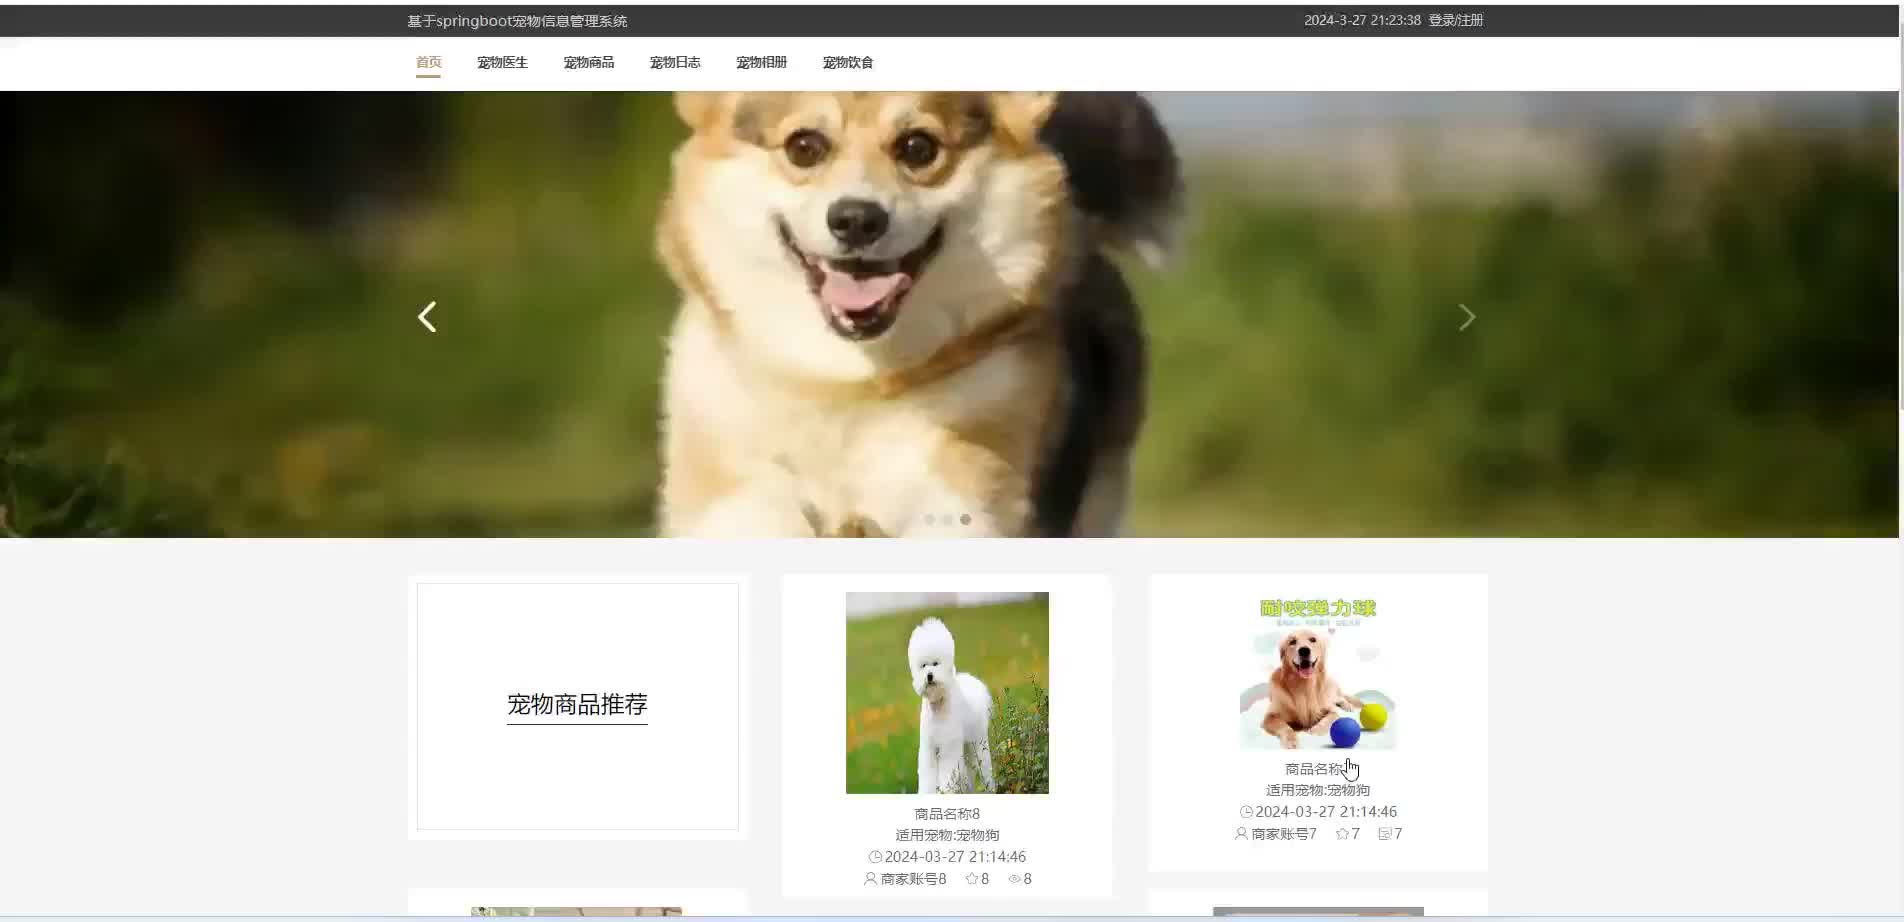Select the third carousel indicator dot
The width and height of the screenshot is (1904, 922).
(x=965, y=519)
